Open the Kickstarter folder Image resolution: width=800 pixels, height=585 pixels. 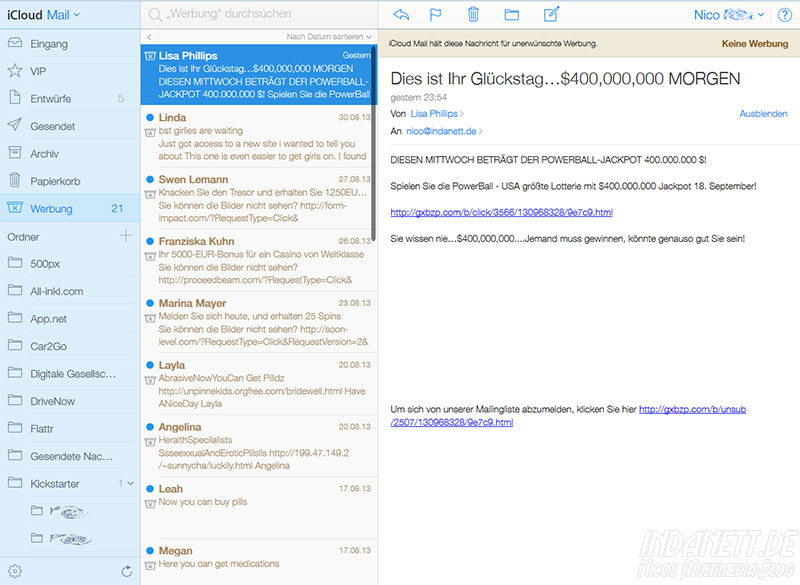pos(70,484)
